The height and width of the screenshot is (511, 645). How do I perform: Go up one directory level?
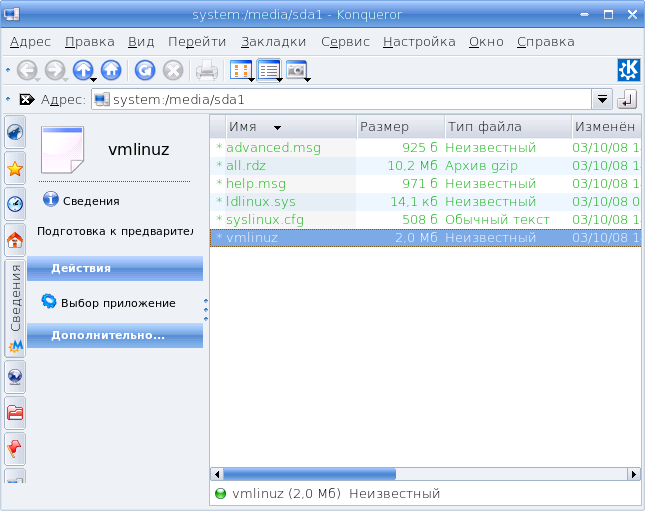tap(83, 70)
